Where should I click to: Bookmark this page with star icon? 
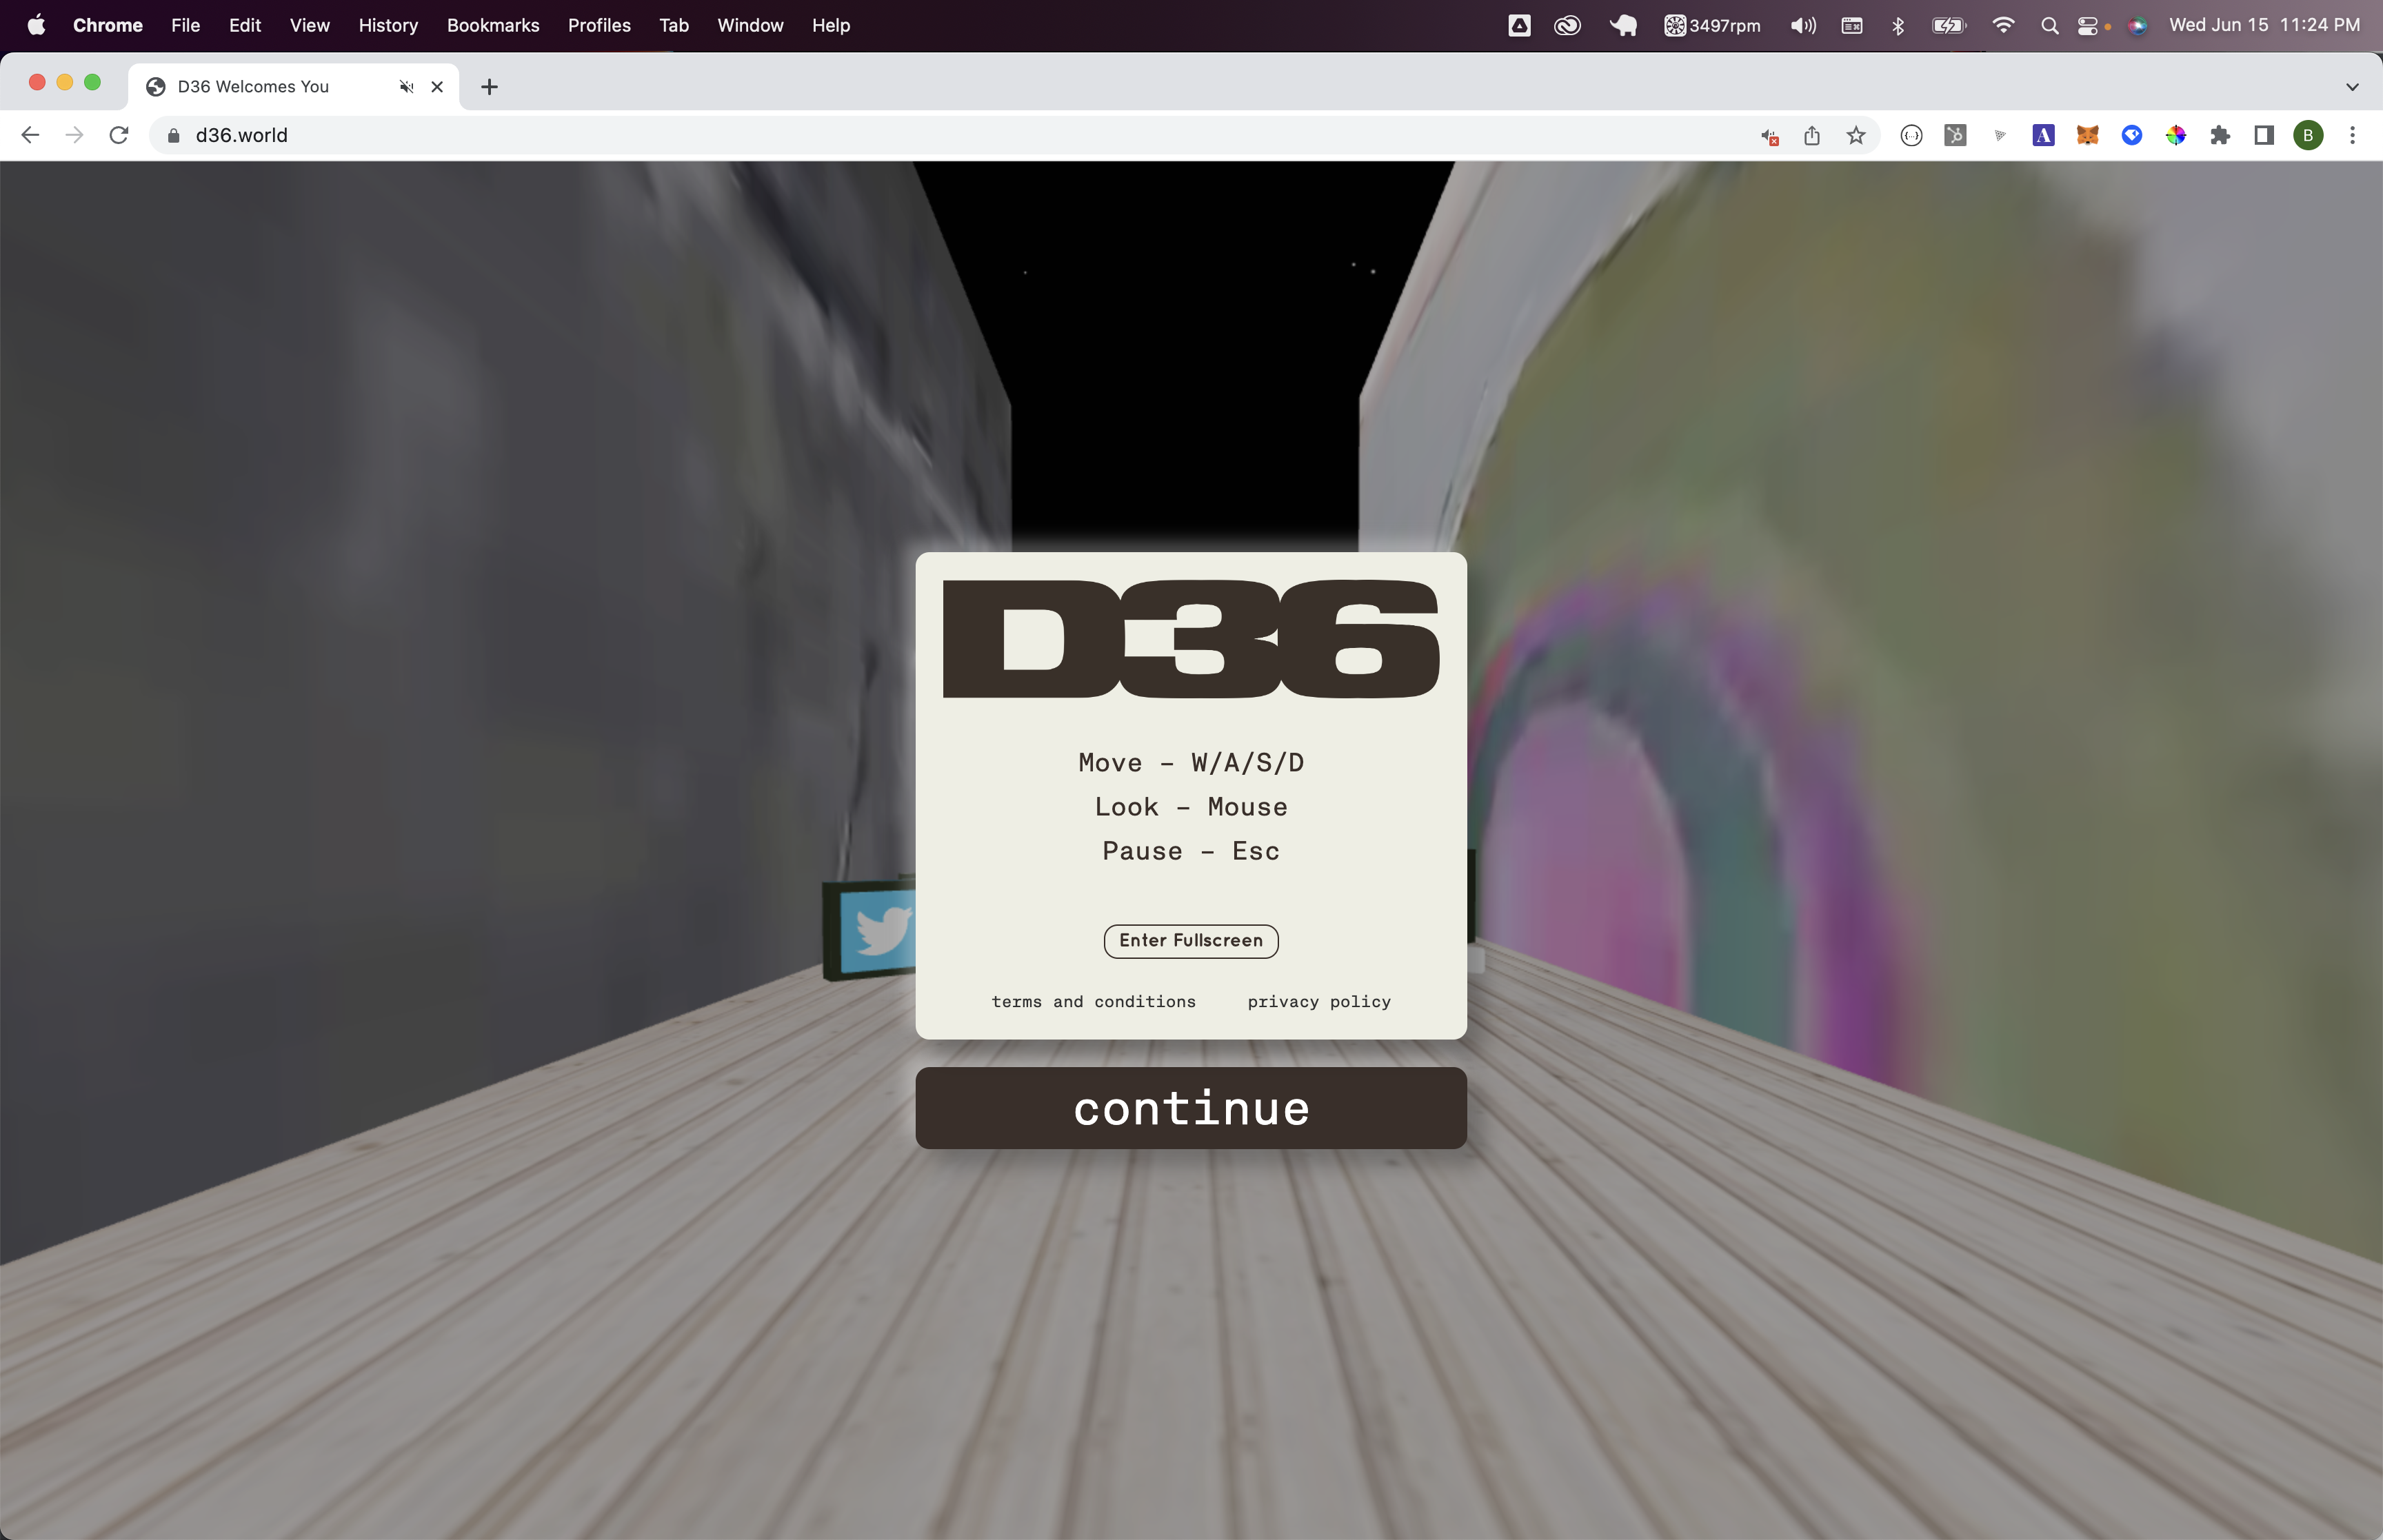tap(1855, 135)
